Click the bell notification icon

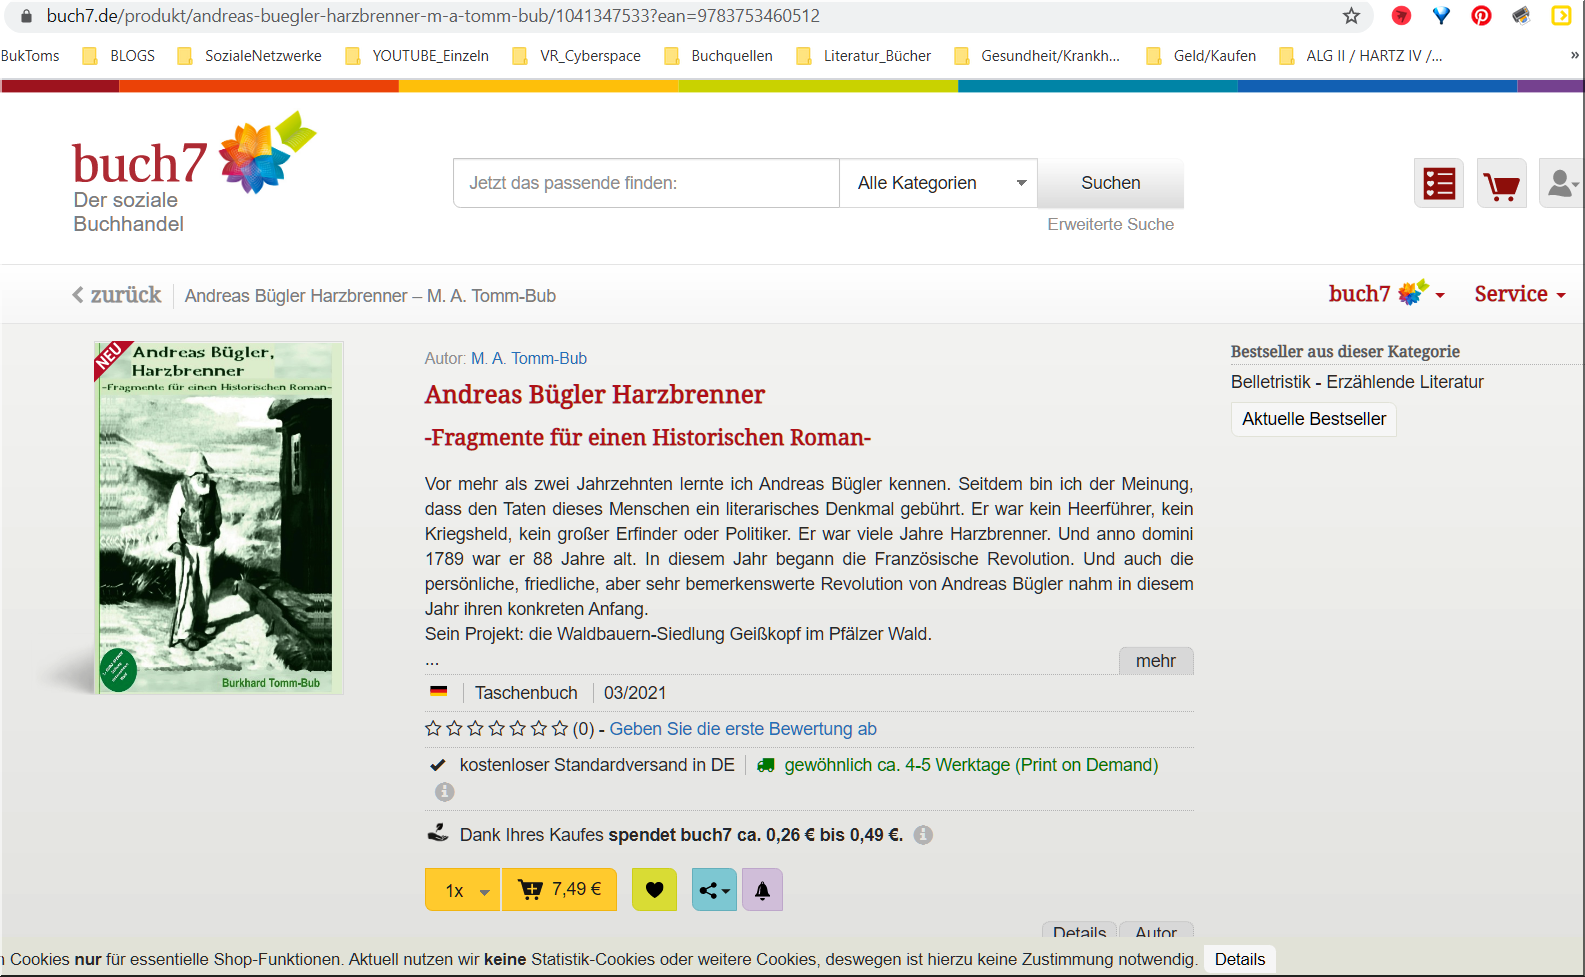(762, 890)
